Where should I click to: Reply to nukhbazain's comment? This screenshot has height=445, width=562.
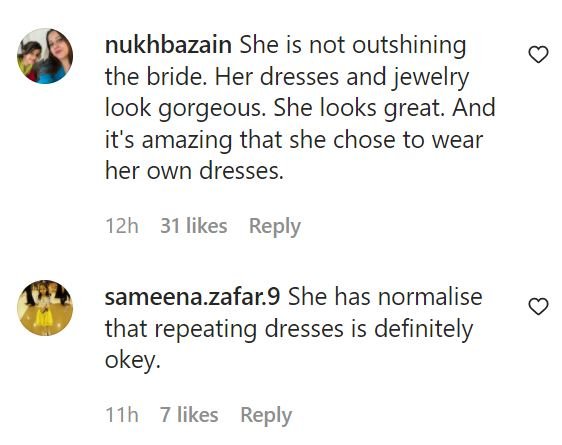(x=275, y=226)
